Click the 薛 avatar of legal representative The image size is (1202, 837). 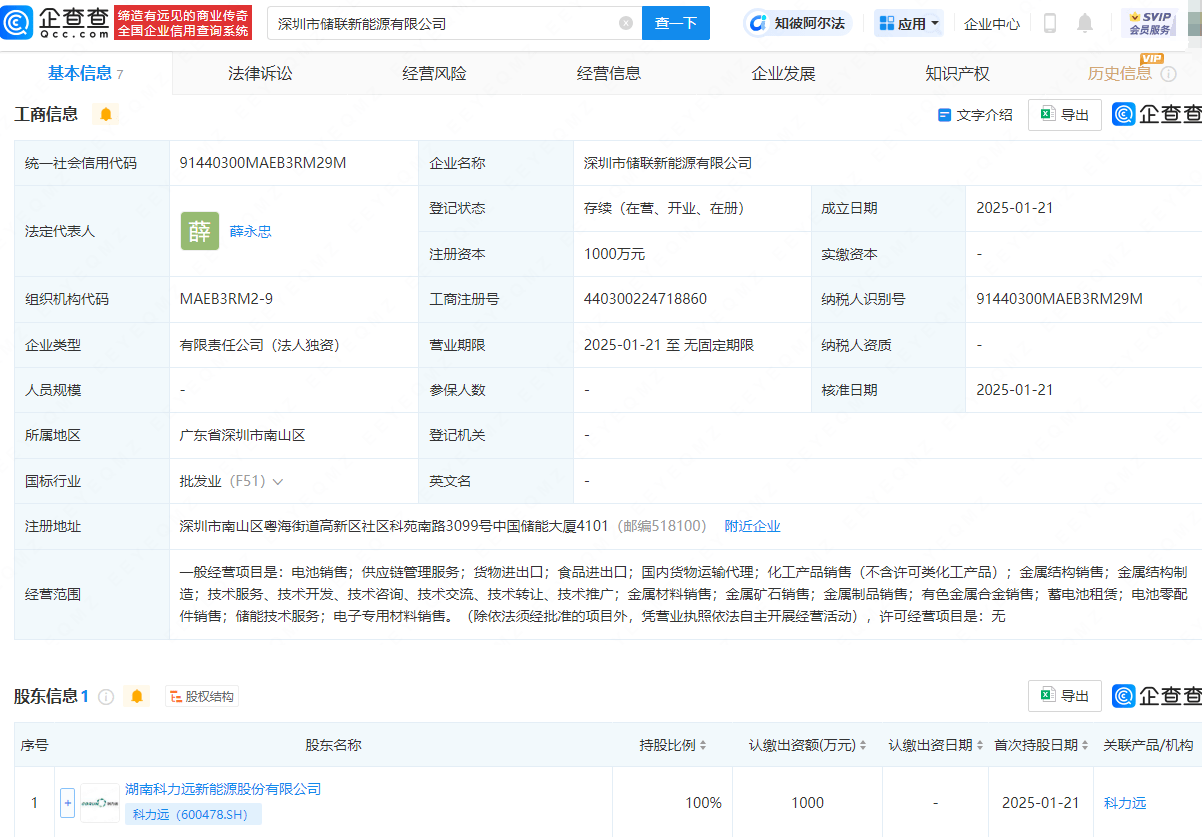point(200,231)
